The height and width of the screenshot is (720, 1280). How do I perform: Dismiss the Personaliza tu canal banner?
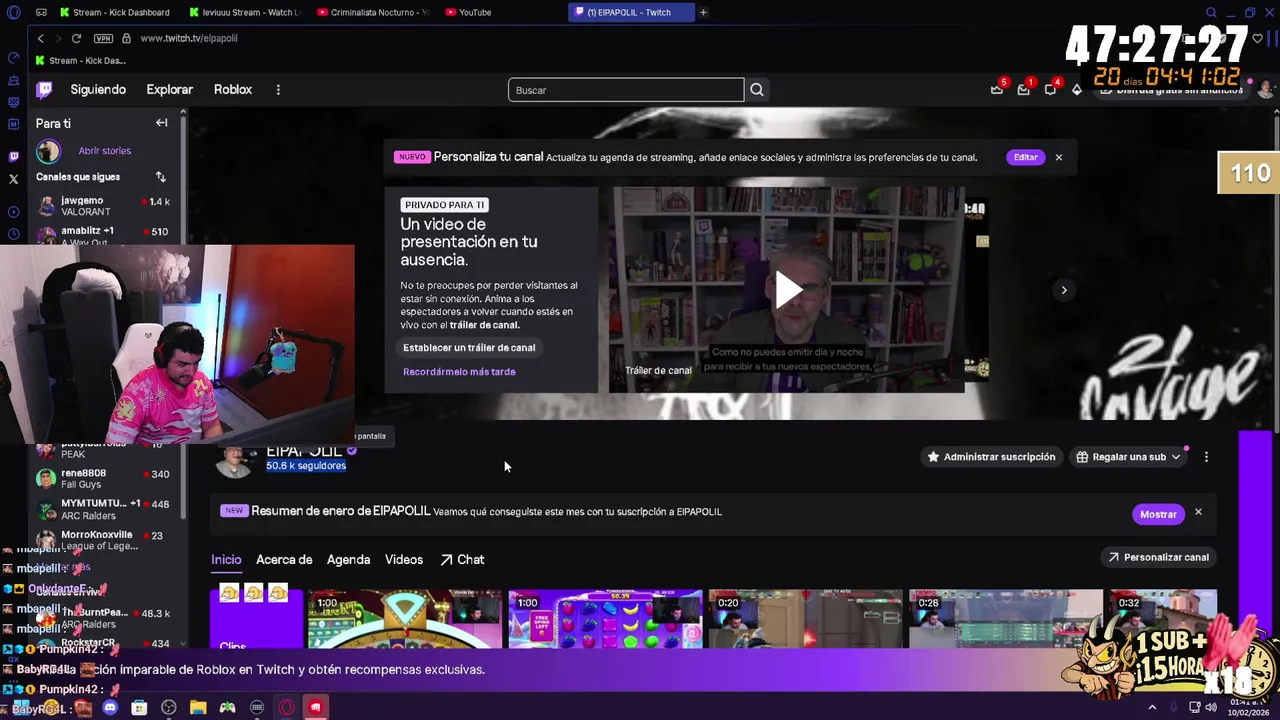[1059, 157]
